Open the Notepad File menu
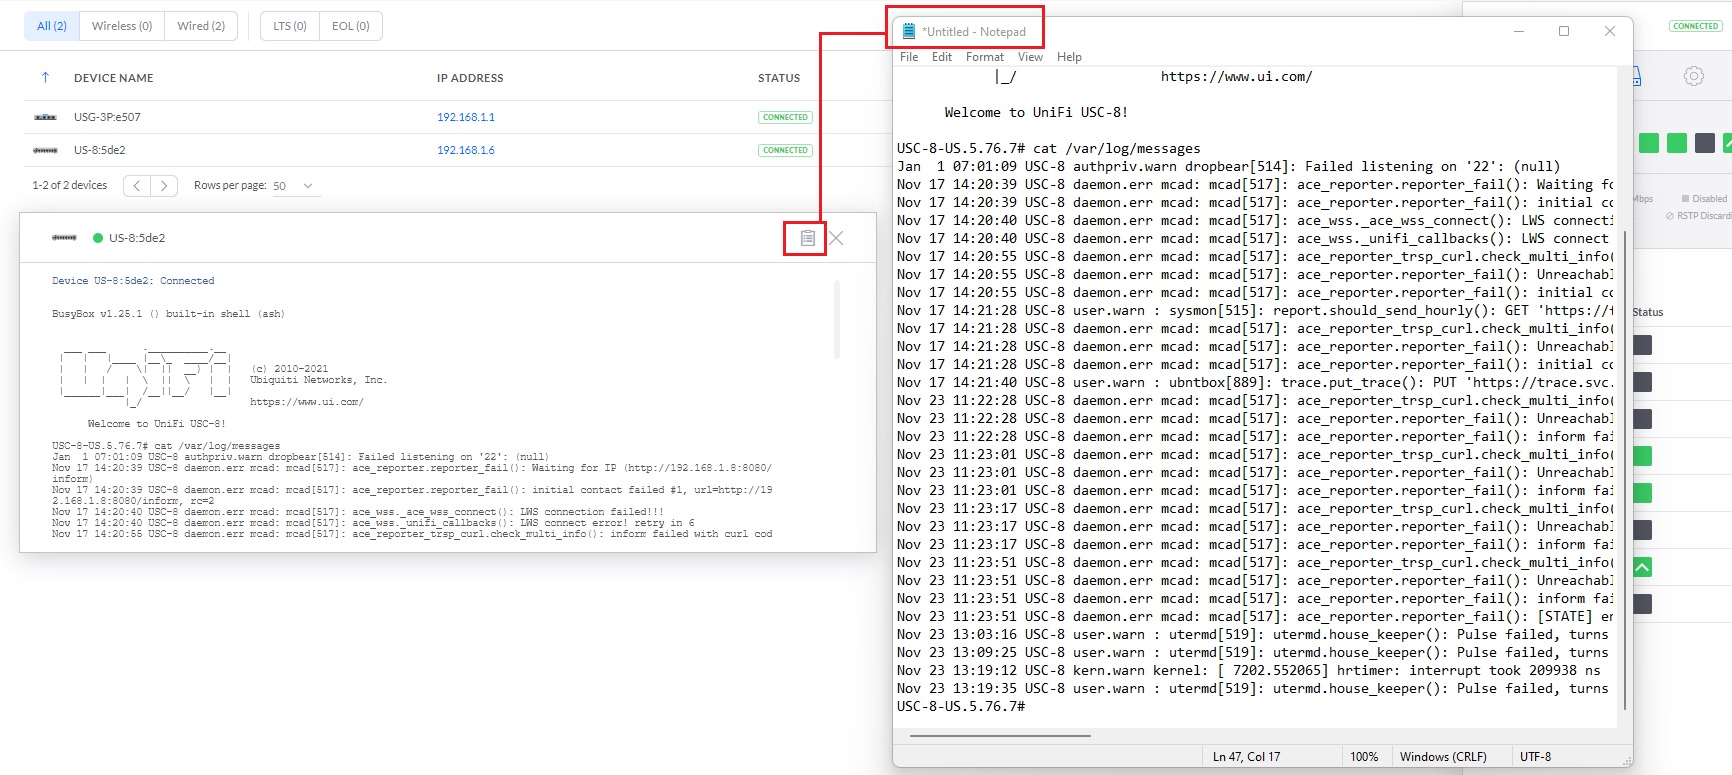1732x775 pixels. coord(909,57)
